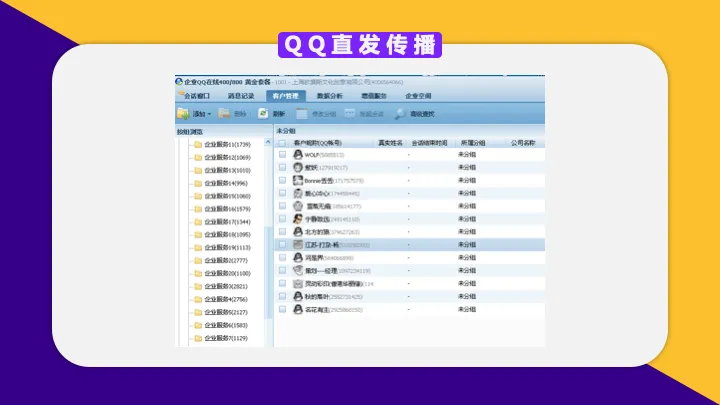
Task: Open 企业服务16(1579) group link
Action: point(228,209)
